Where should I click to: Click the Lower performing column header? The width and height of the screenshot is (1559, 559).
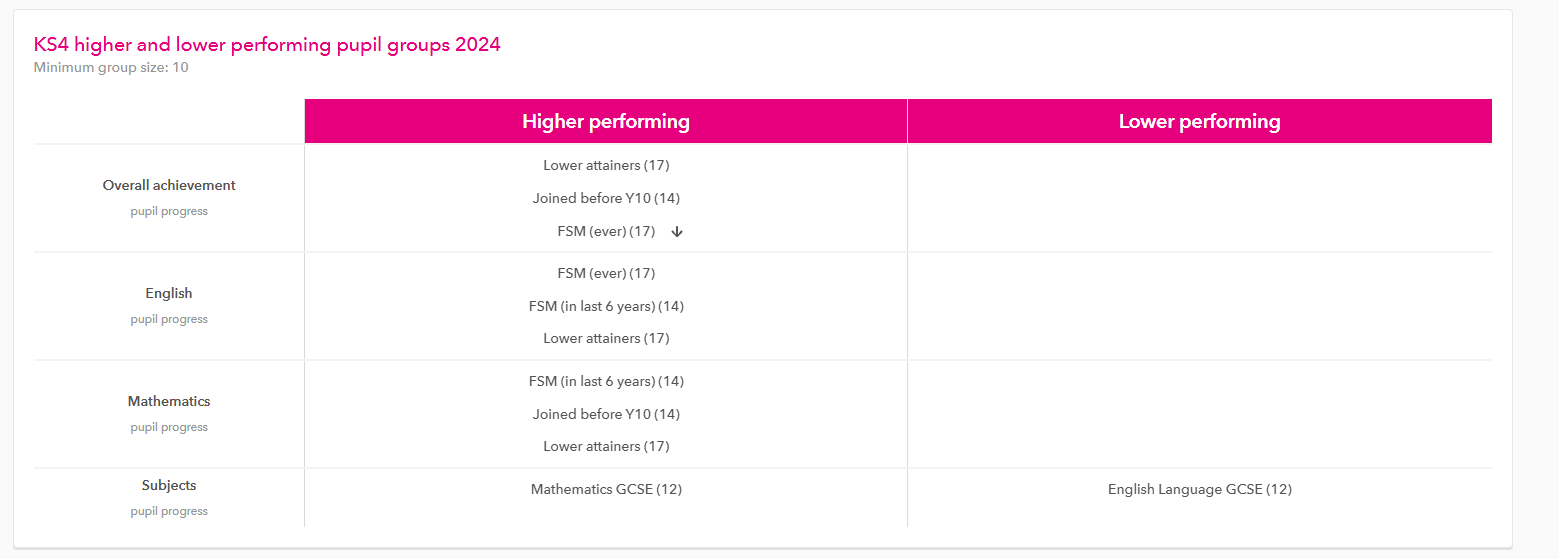coord(1199,121)
